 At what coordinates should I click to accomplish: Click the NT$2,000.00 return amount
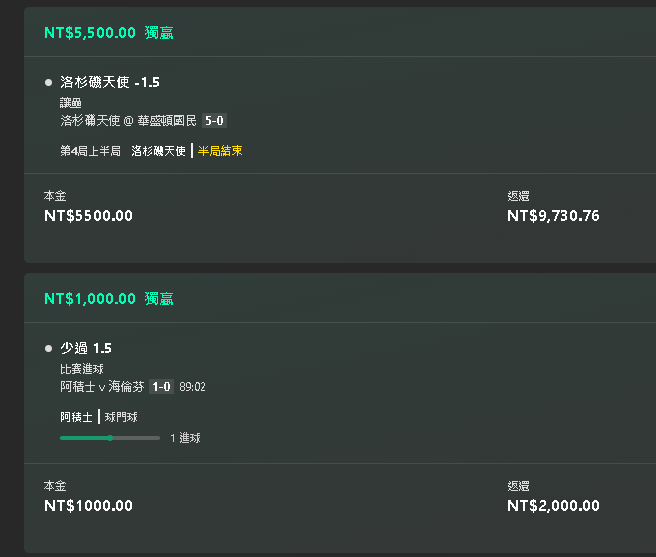pos(553,506)
